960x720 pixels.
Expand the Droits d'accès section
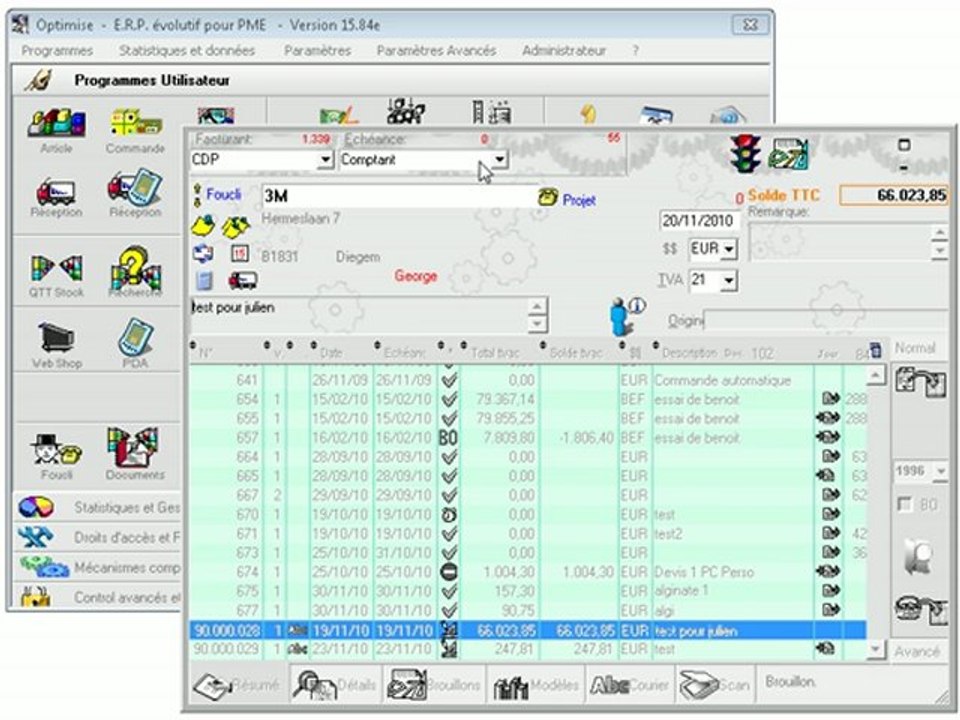98,537
